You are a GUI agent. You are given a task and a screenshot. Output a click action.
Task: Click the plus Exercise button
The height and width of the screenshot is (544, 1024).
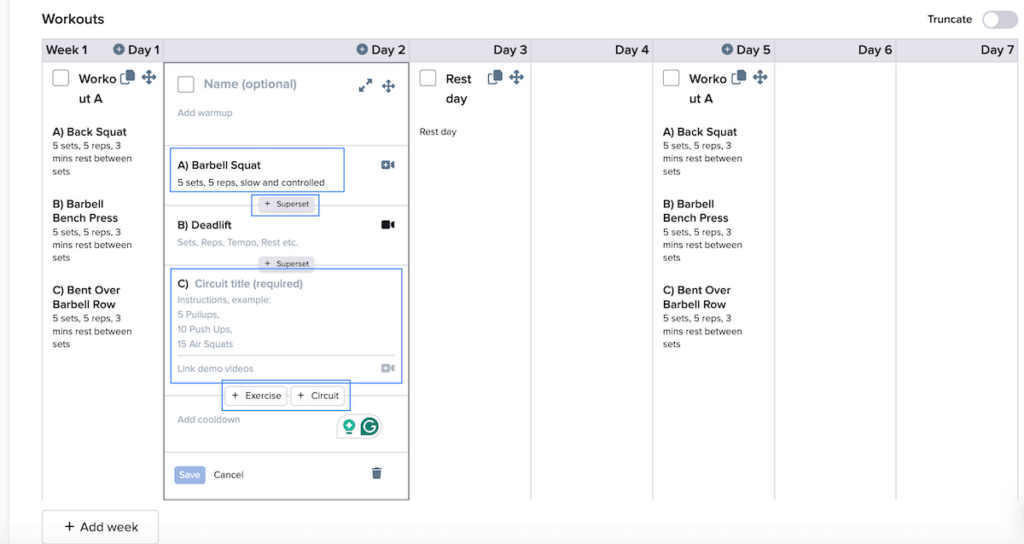(x=256, y=396)
